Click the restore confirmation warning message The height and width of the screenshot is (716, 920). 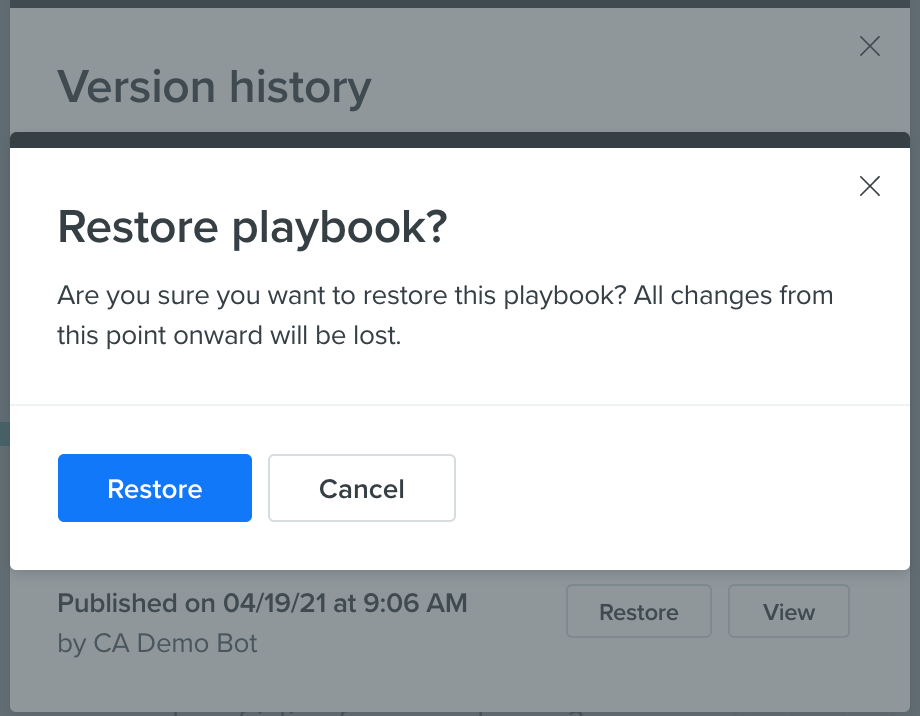pyautogui.click(x=445, y=315)
